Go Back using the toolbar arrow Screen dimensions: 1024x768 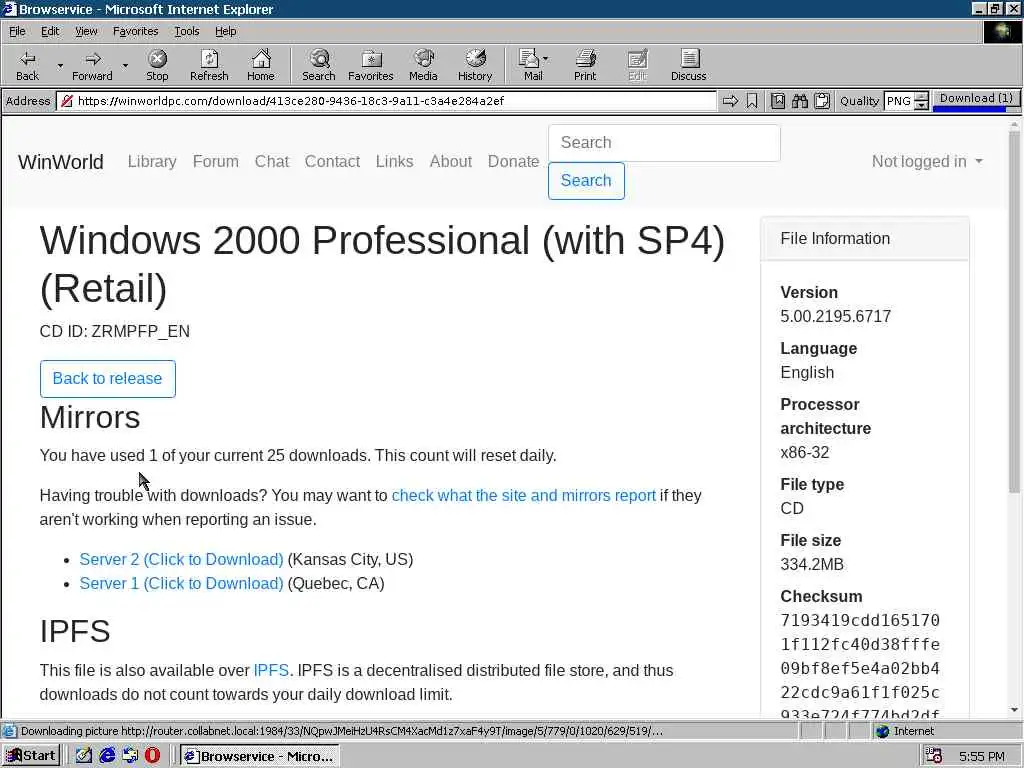tap(27, 65)
